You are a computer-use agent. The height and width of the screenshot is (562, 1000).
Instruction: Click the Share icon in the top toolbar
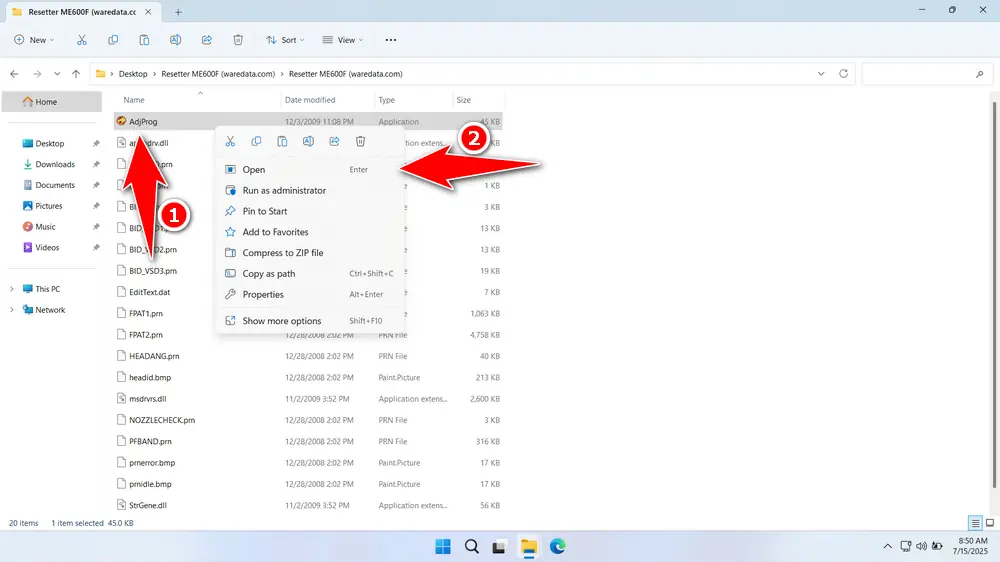[x=207, y=40]
